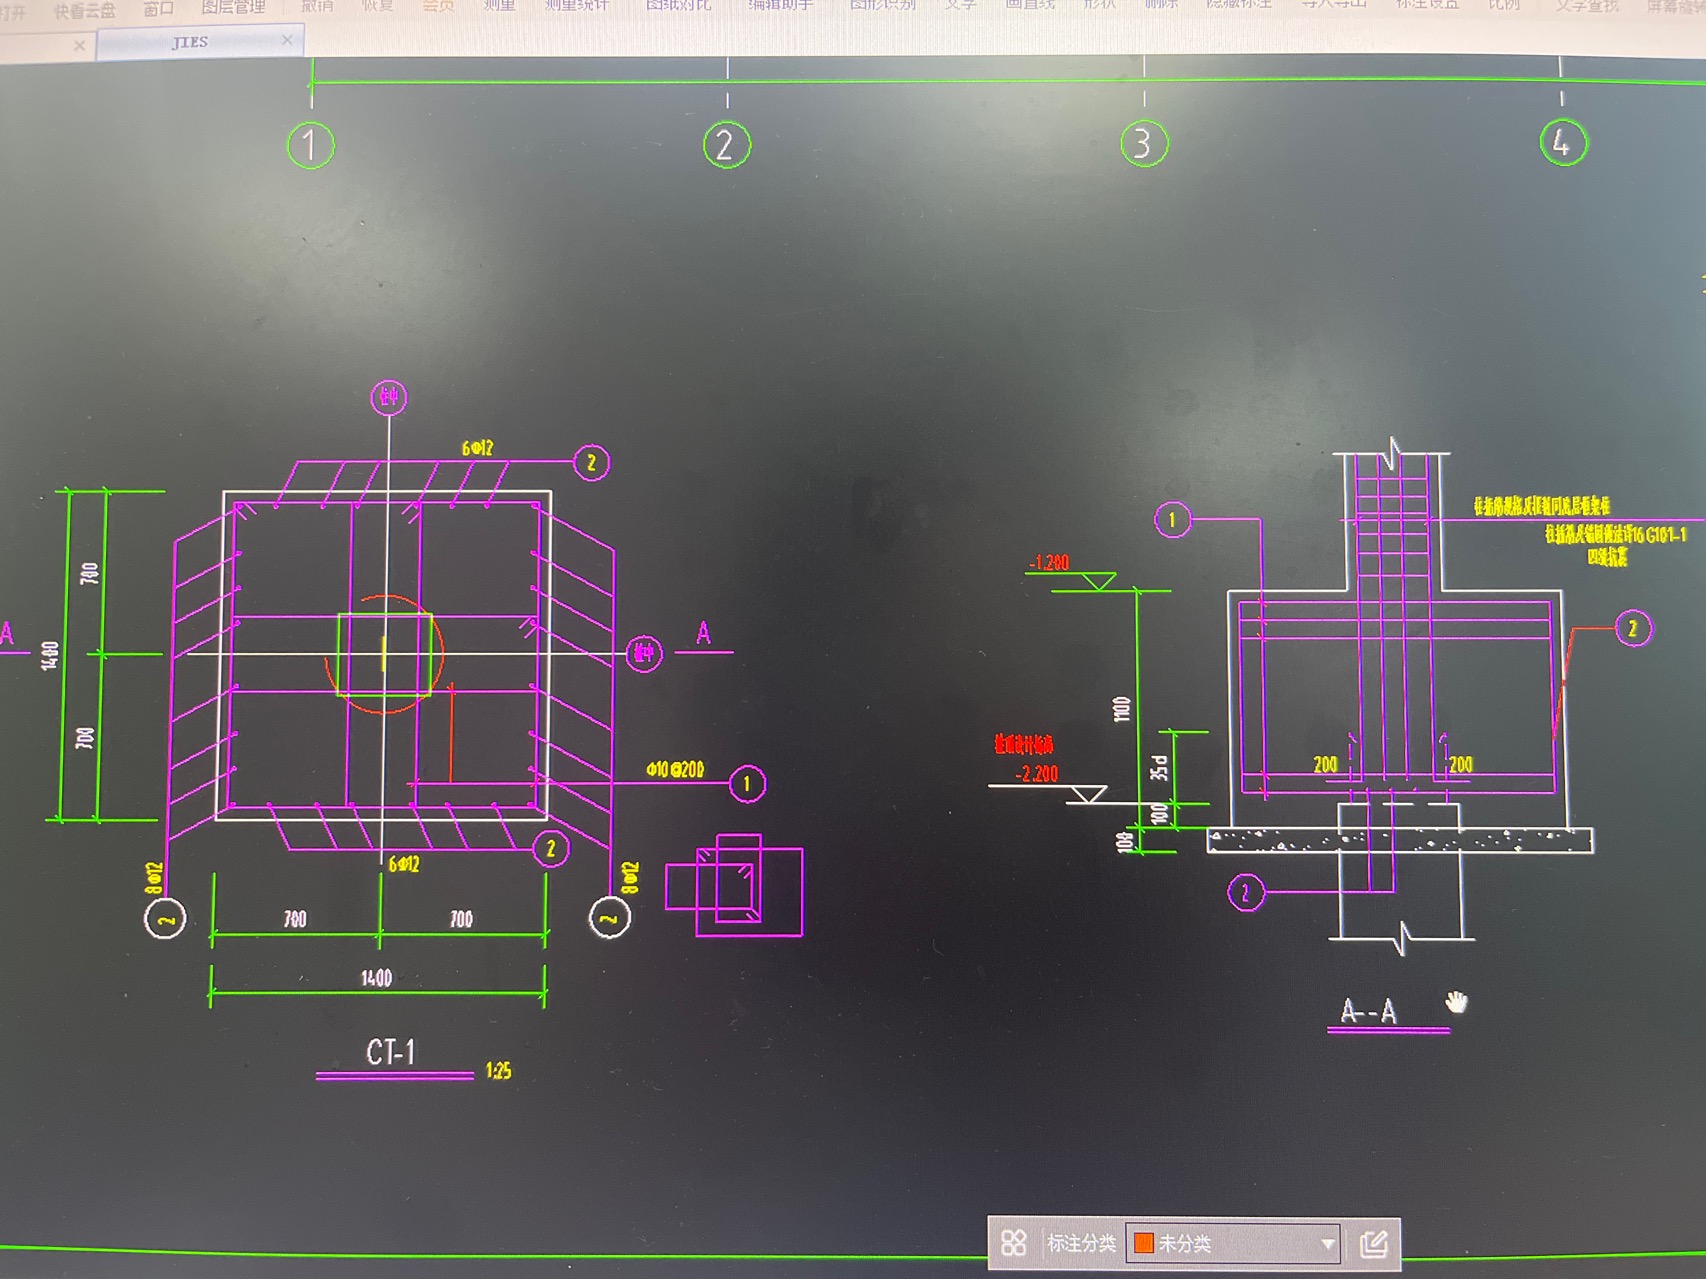
Task: Select the bottom 6Φ12 rebar label
Action: pyautogui.click(x=404, y=864)
